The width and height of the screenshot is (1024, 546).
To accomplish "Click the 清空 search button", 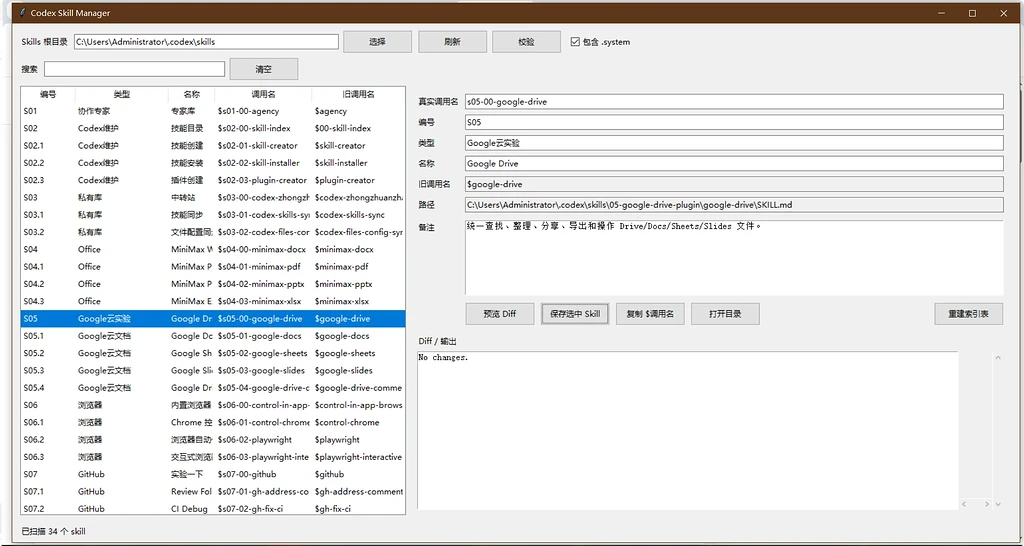I will point(264,69).
